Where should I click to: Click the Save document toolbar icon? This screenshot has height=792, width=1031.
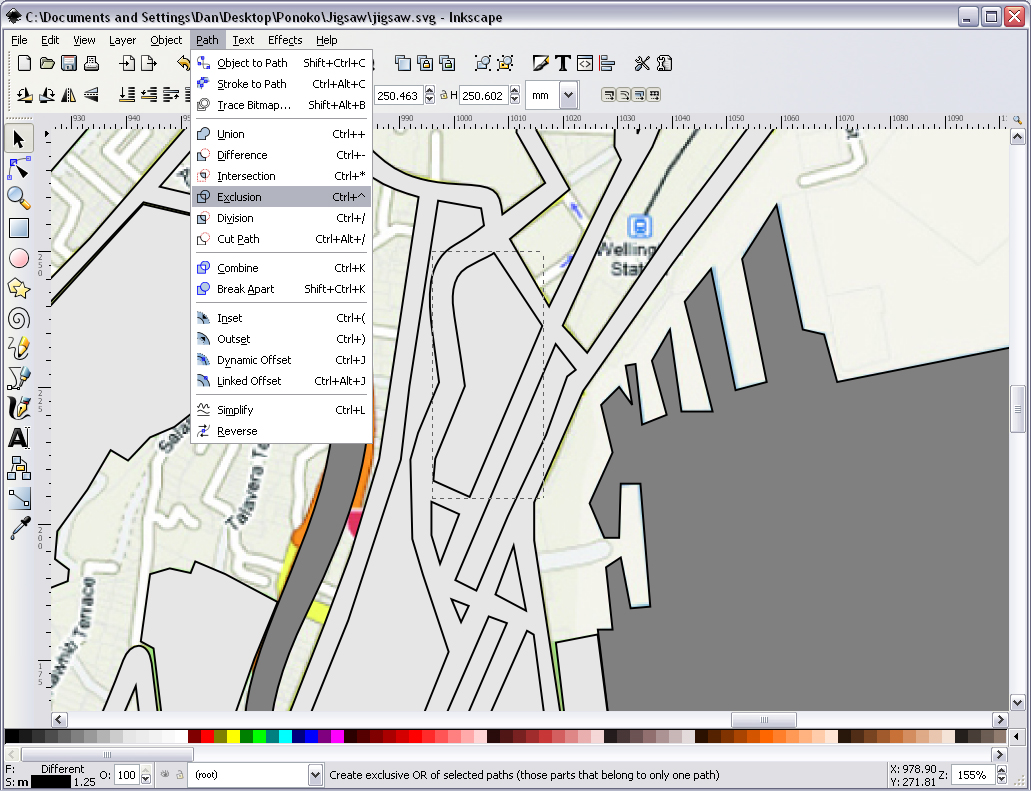69,64
